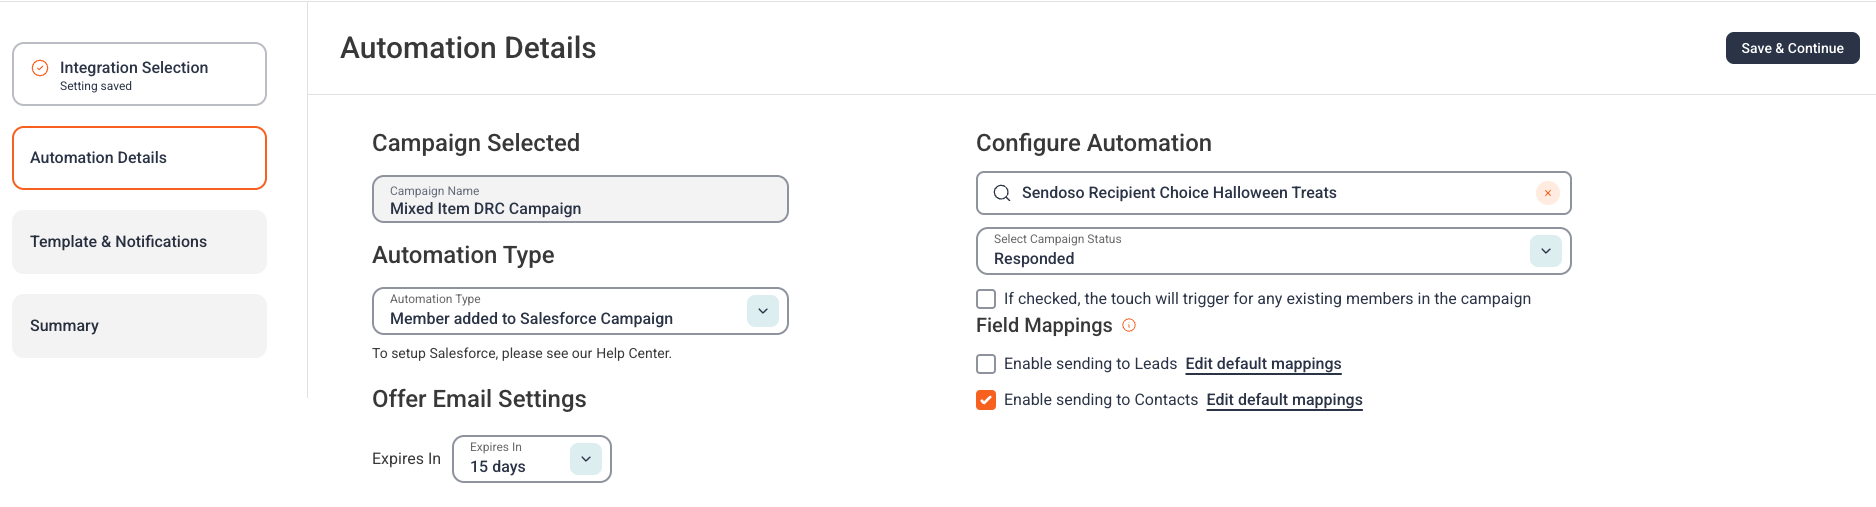1876x507 pixels.
Task: Go to the Summary step
Action: pyautogui.click(x=139, y=326)
